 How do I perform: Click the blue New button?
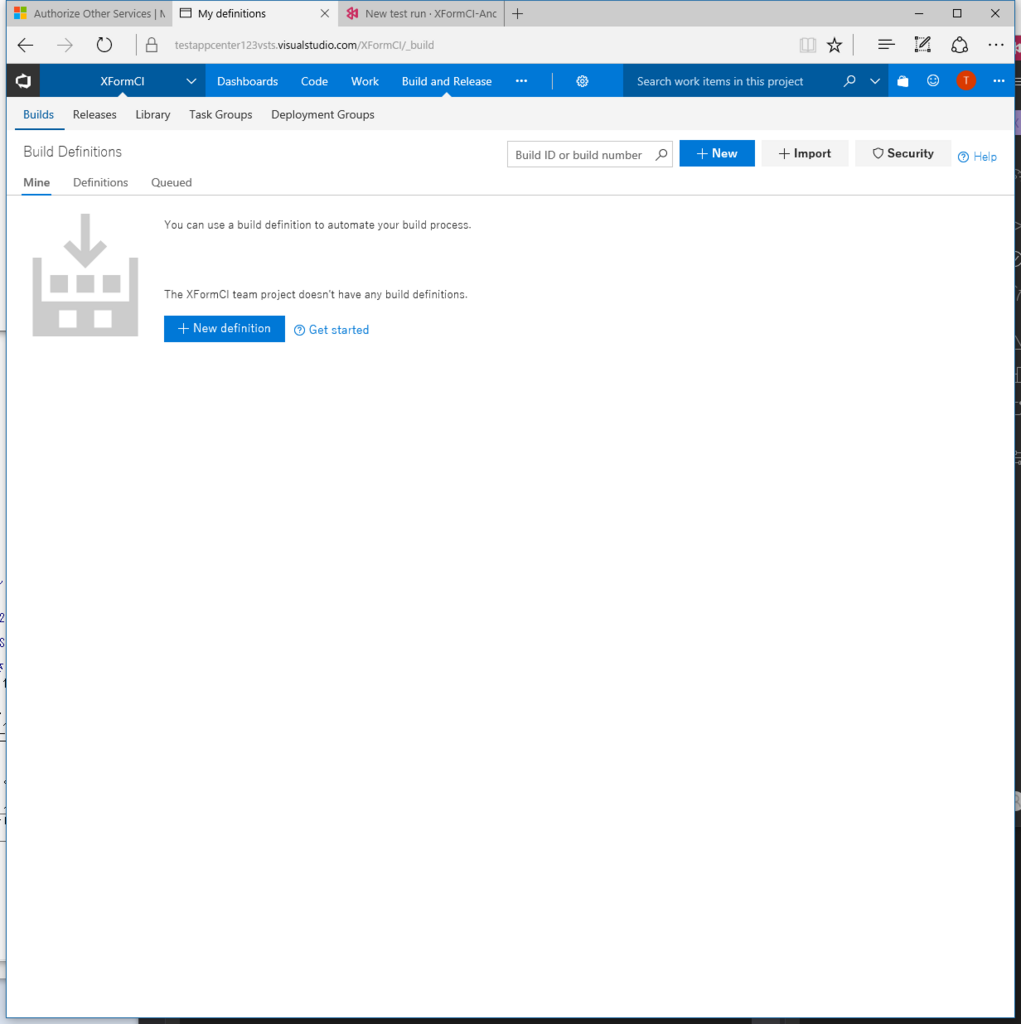coord(717,153)
